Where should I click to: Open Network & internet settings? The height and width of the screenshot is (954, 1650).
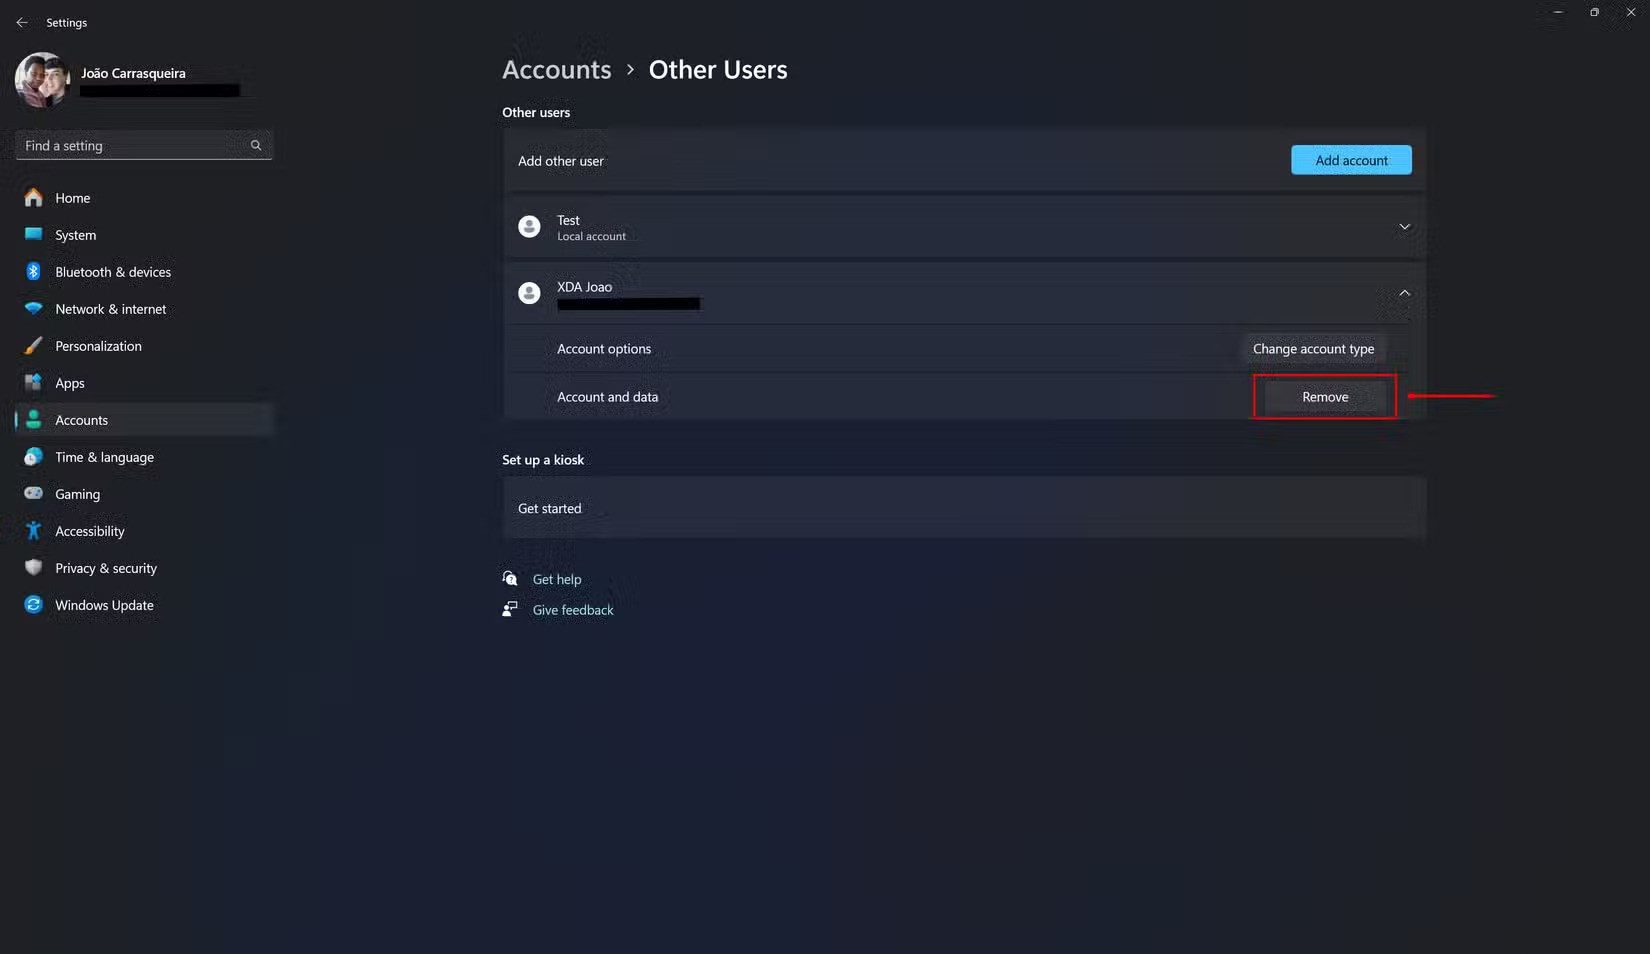[x=110, y=309]
